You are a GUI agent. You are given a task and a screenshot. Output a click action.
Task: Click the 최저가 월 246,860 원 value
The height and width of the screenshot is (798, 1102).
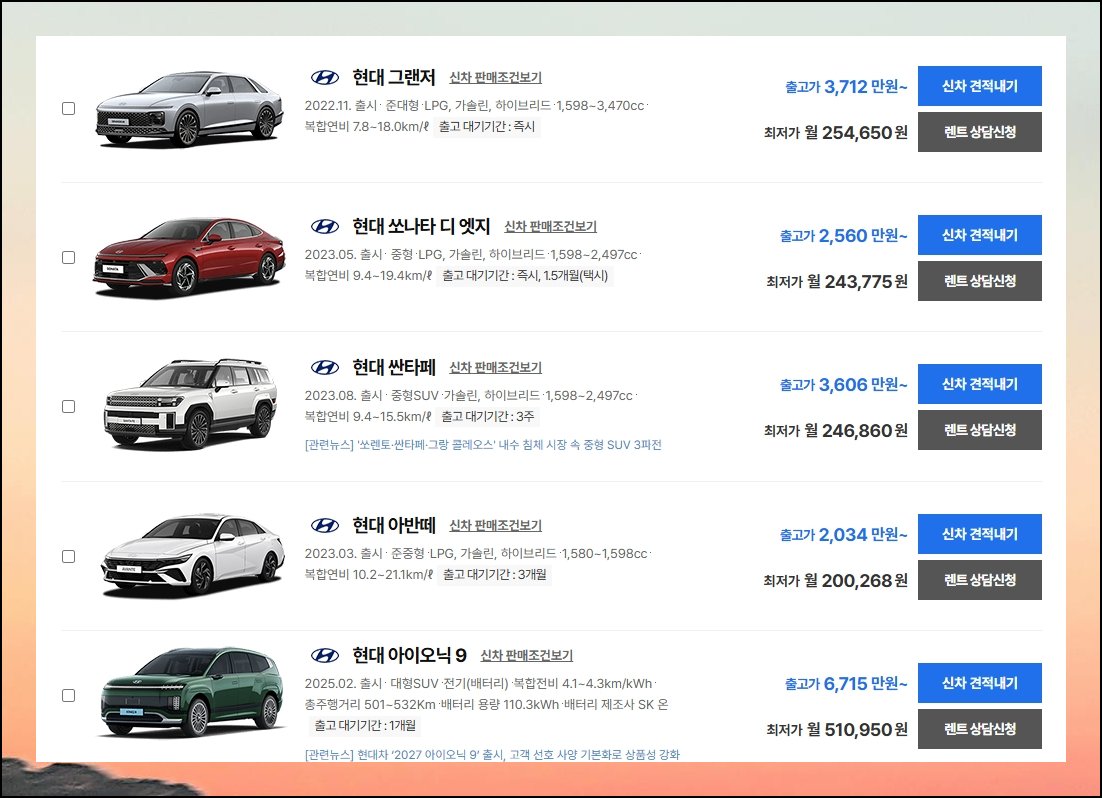tap(836, 430)
